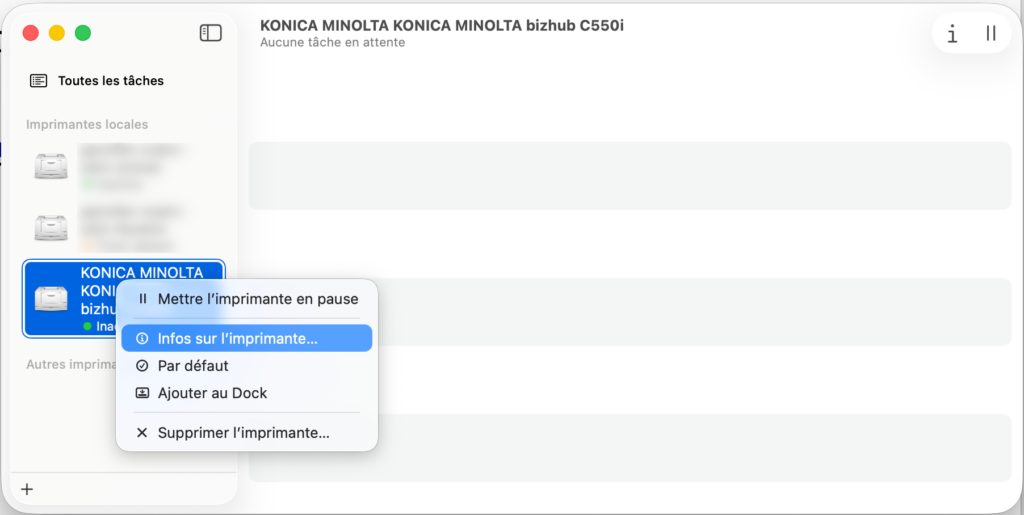The image size is (1024, 515).
Task: Click the Imprimantes locales section header
Action: (87, 124)
